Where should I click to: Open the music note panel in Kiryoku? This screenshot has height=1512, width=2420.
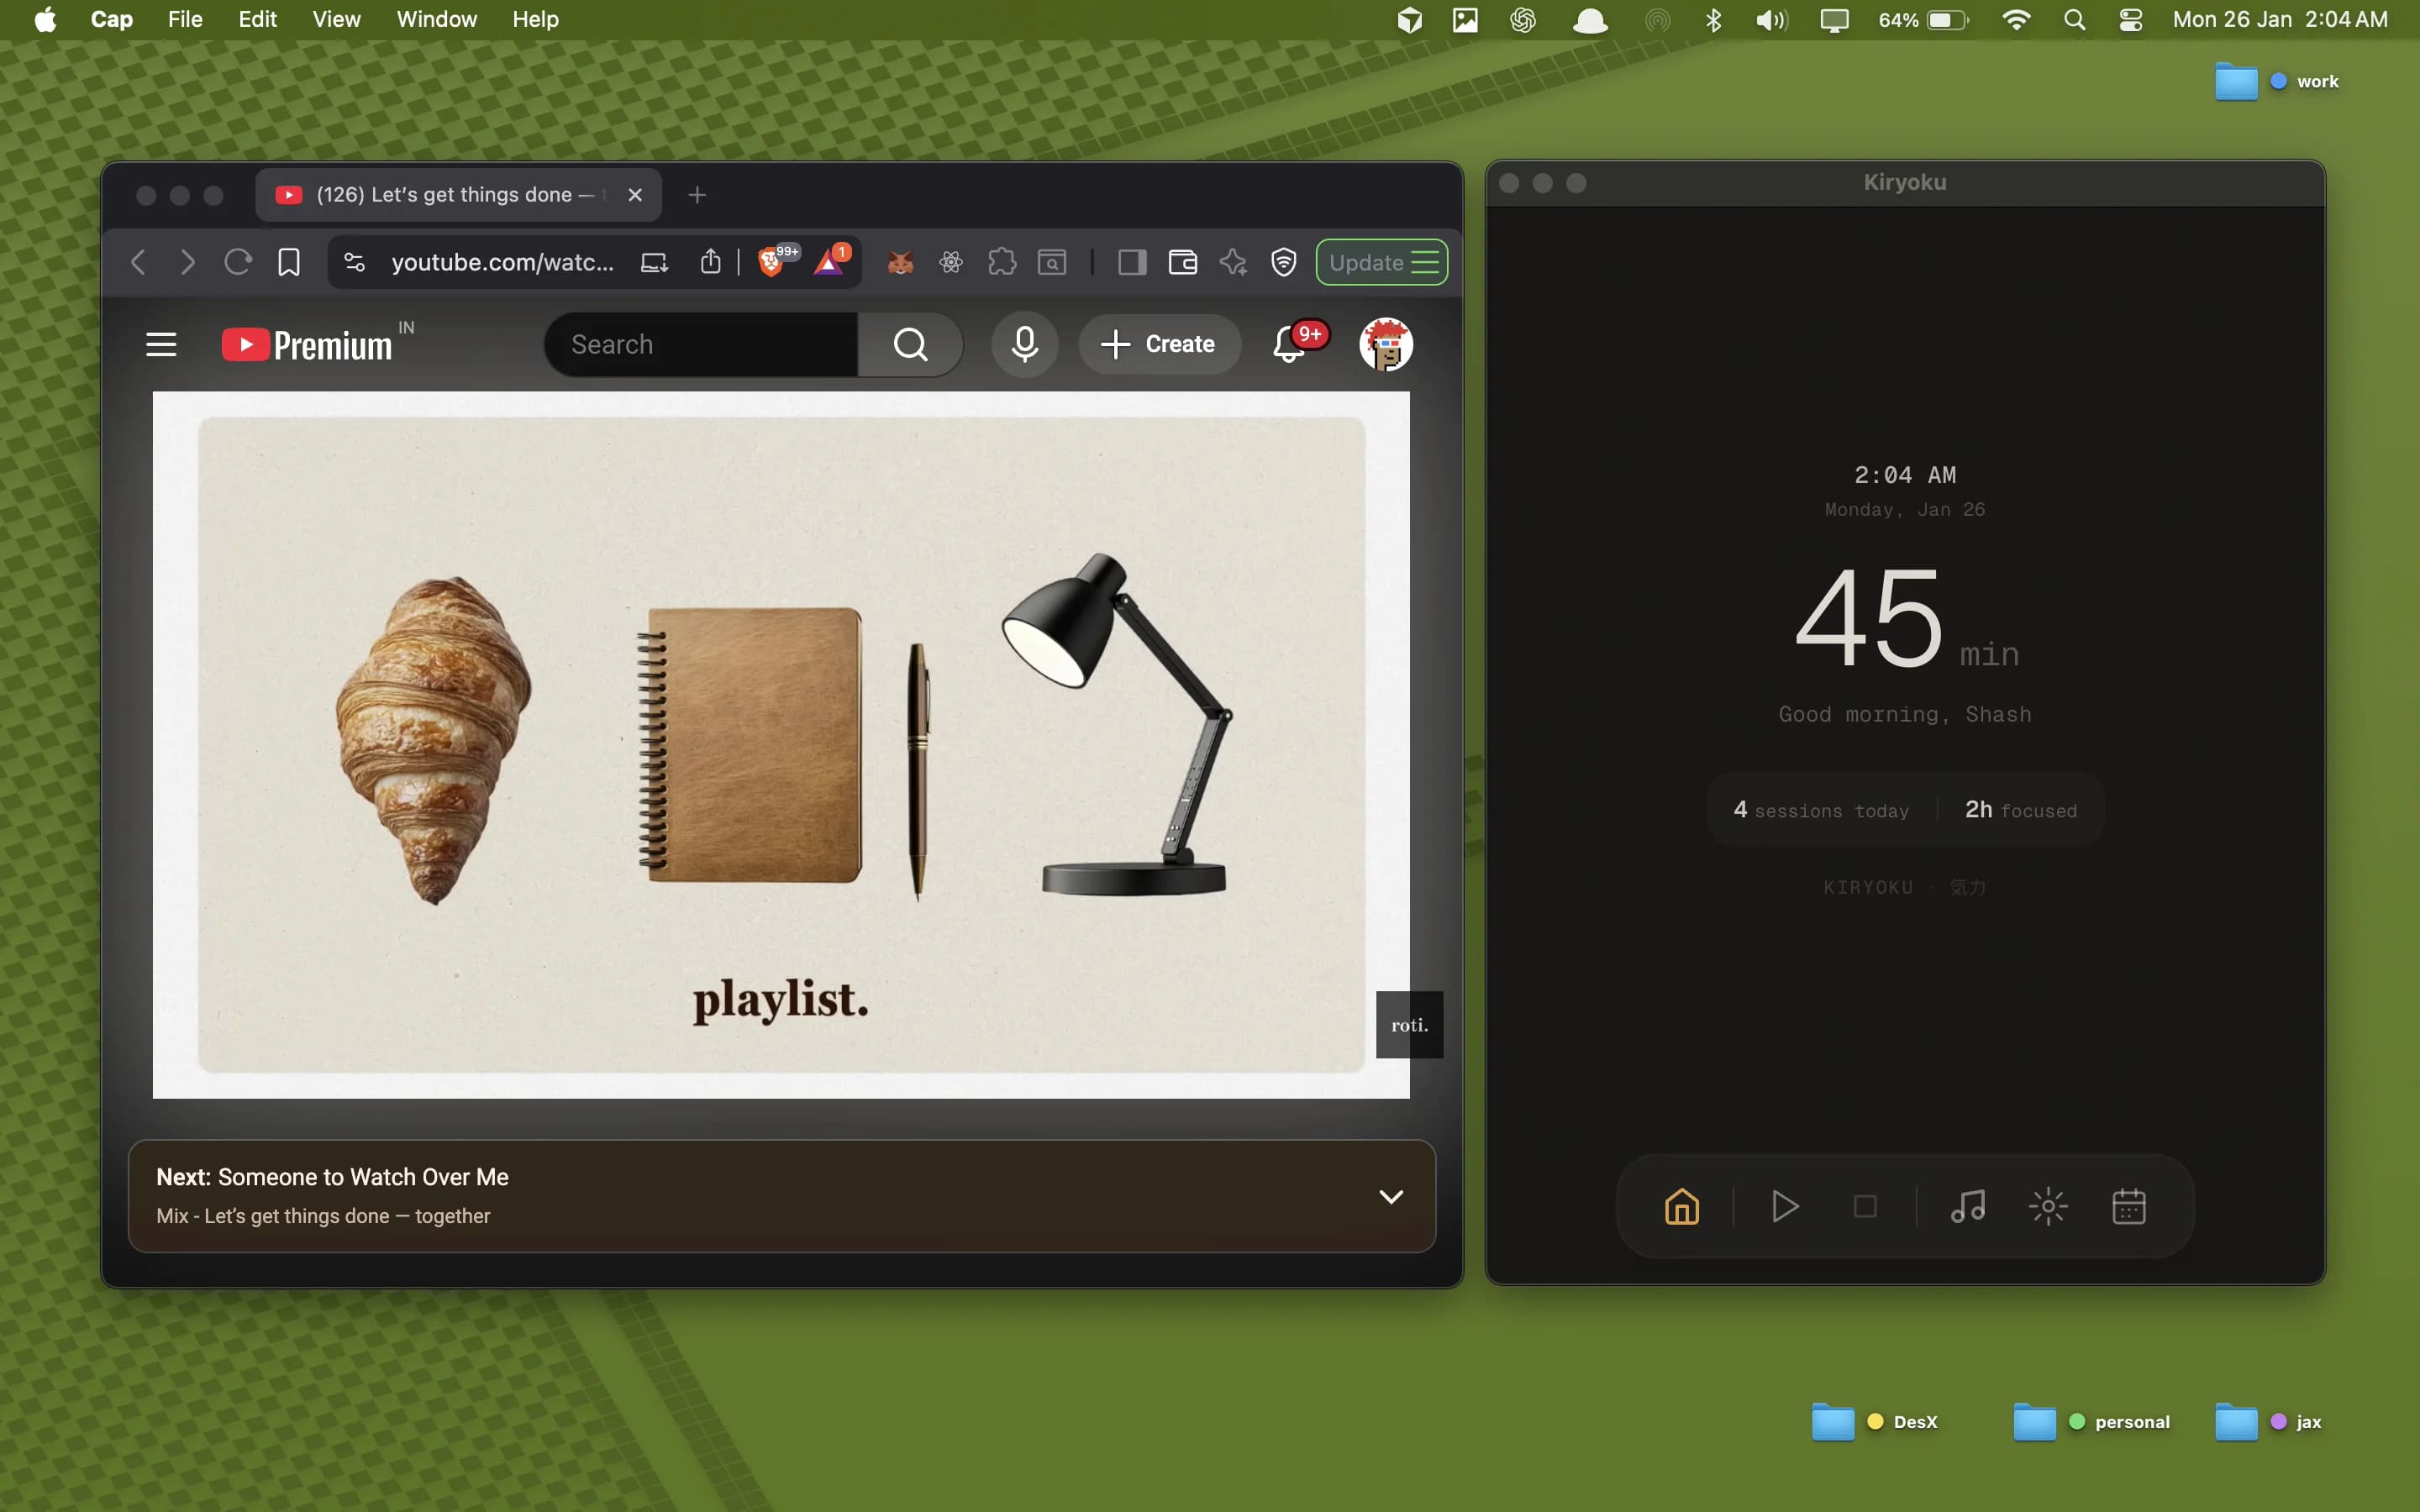coord(1967,1206)
